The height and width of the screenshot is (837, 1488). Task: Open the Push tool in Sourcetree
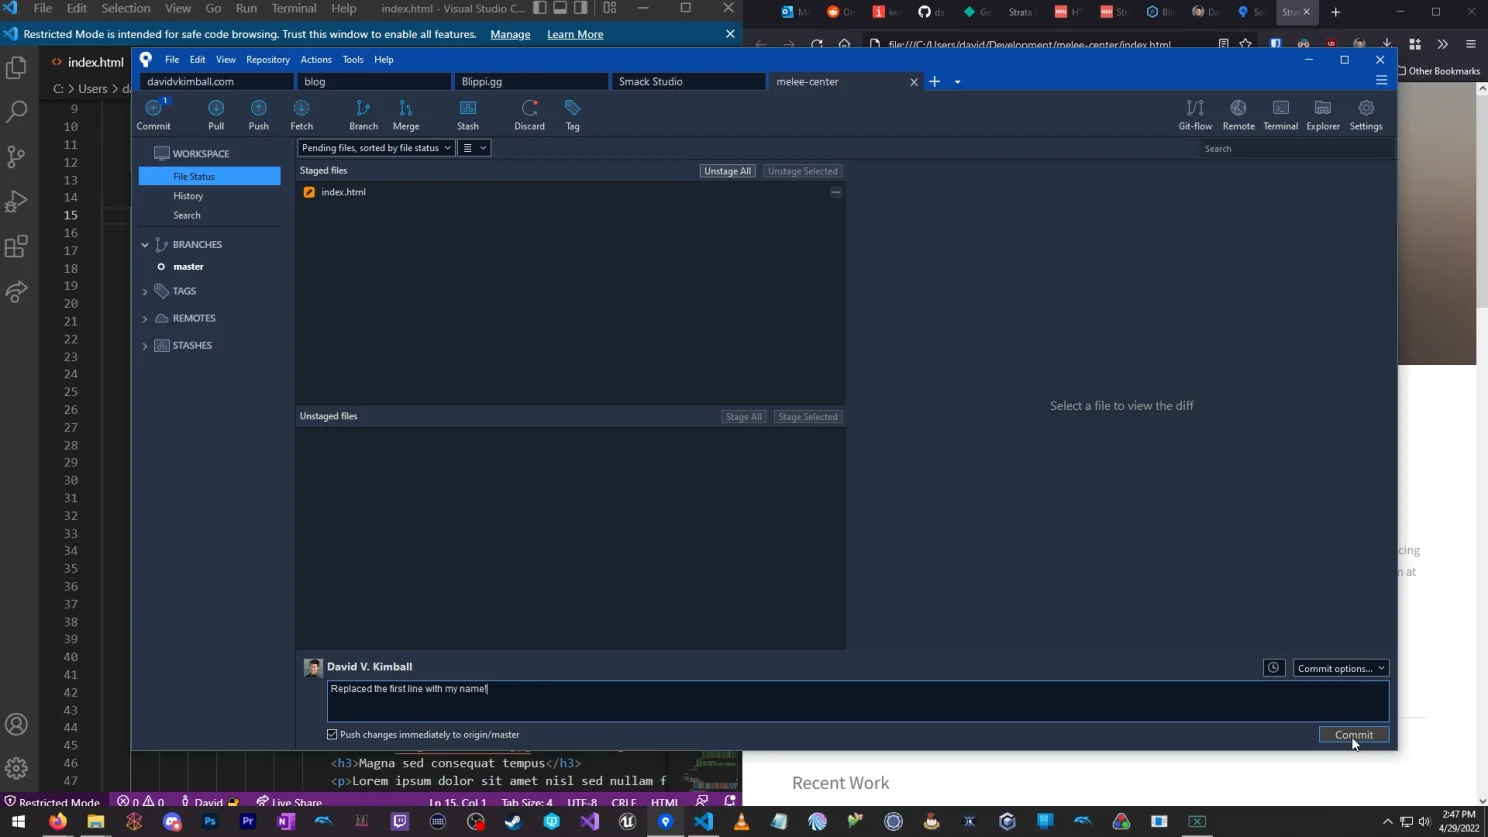[x=258, y=110]
